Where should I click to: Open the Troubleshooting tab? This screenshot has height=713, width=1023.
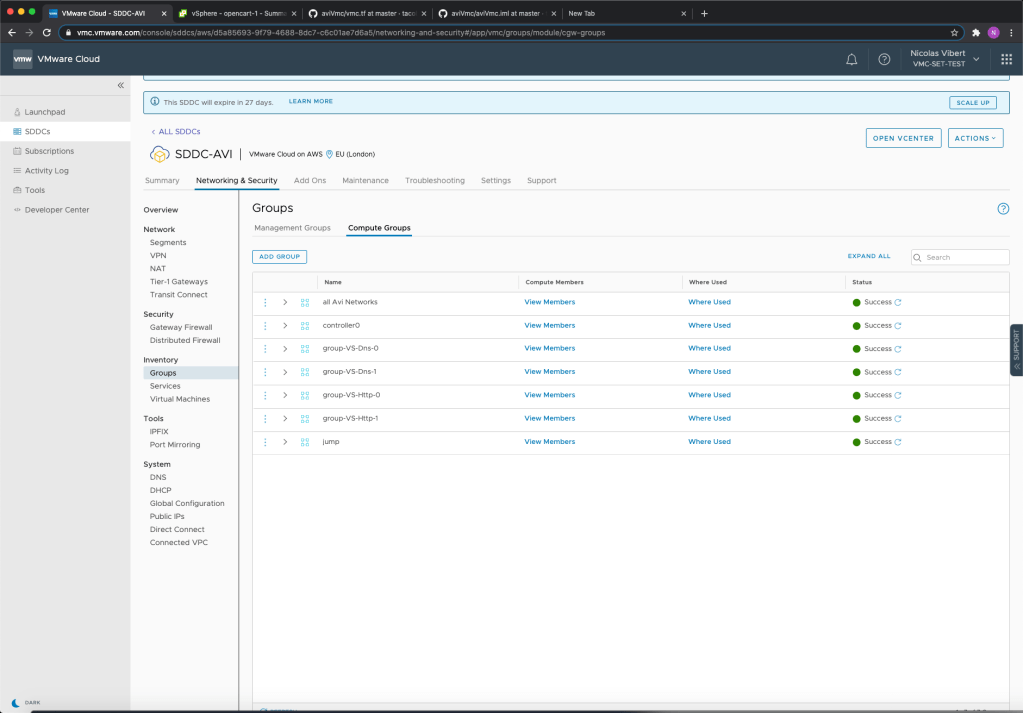(434, 181)
